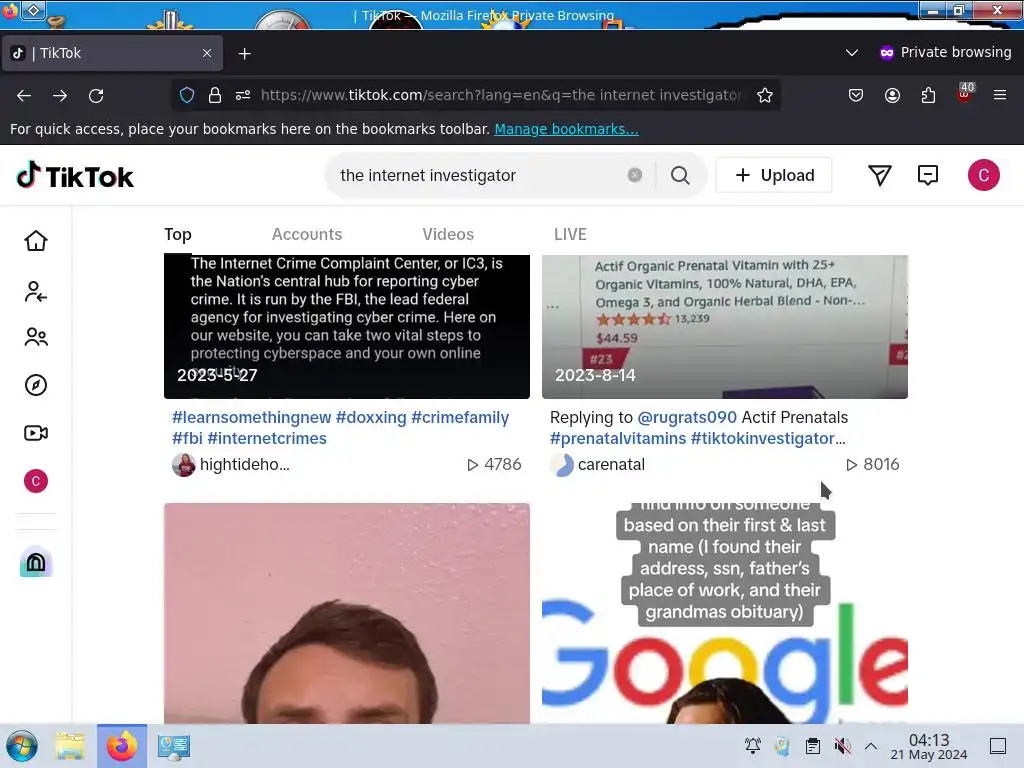This screenshot has width=1024, height=768.
Task: Expand hidden tray icons chevron
Action: pyautogui.click(x=871, y=746)
